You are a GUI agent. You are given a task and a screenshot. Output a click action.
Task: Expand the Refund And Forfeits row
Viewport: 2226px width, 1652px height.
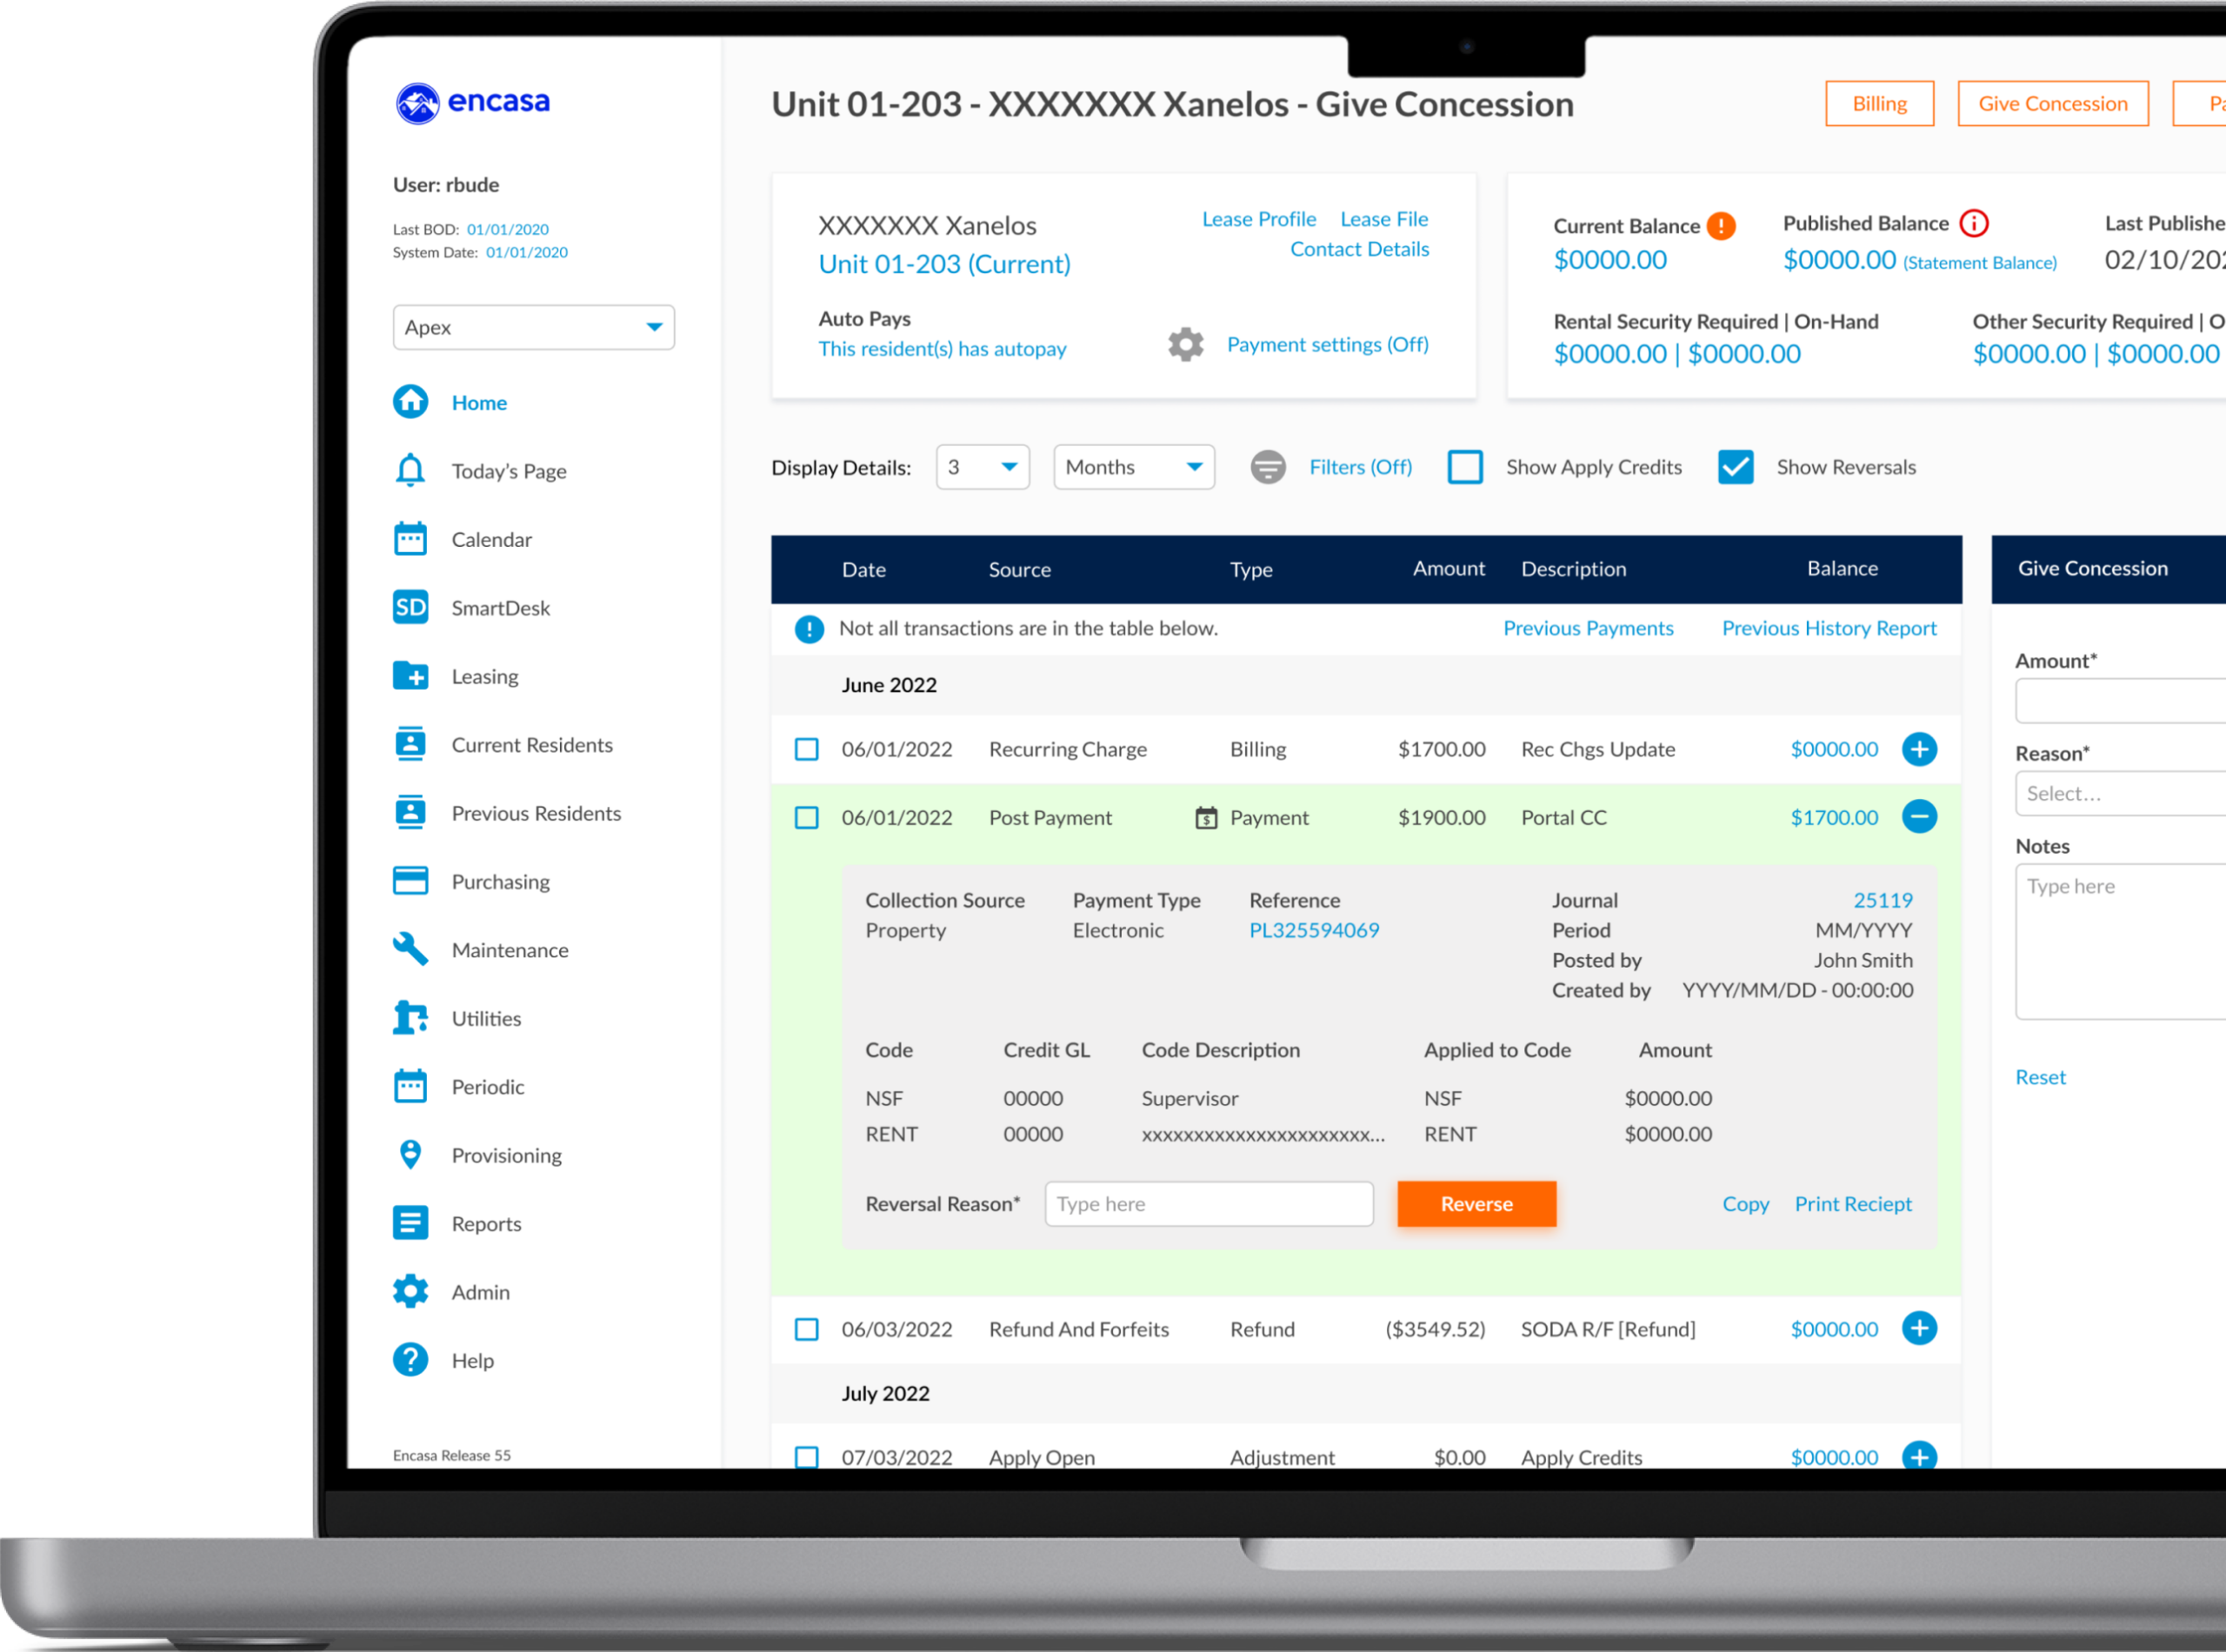1918,1329
